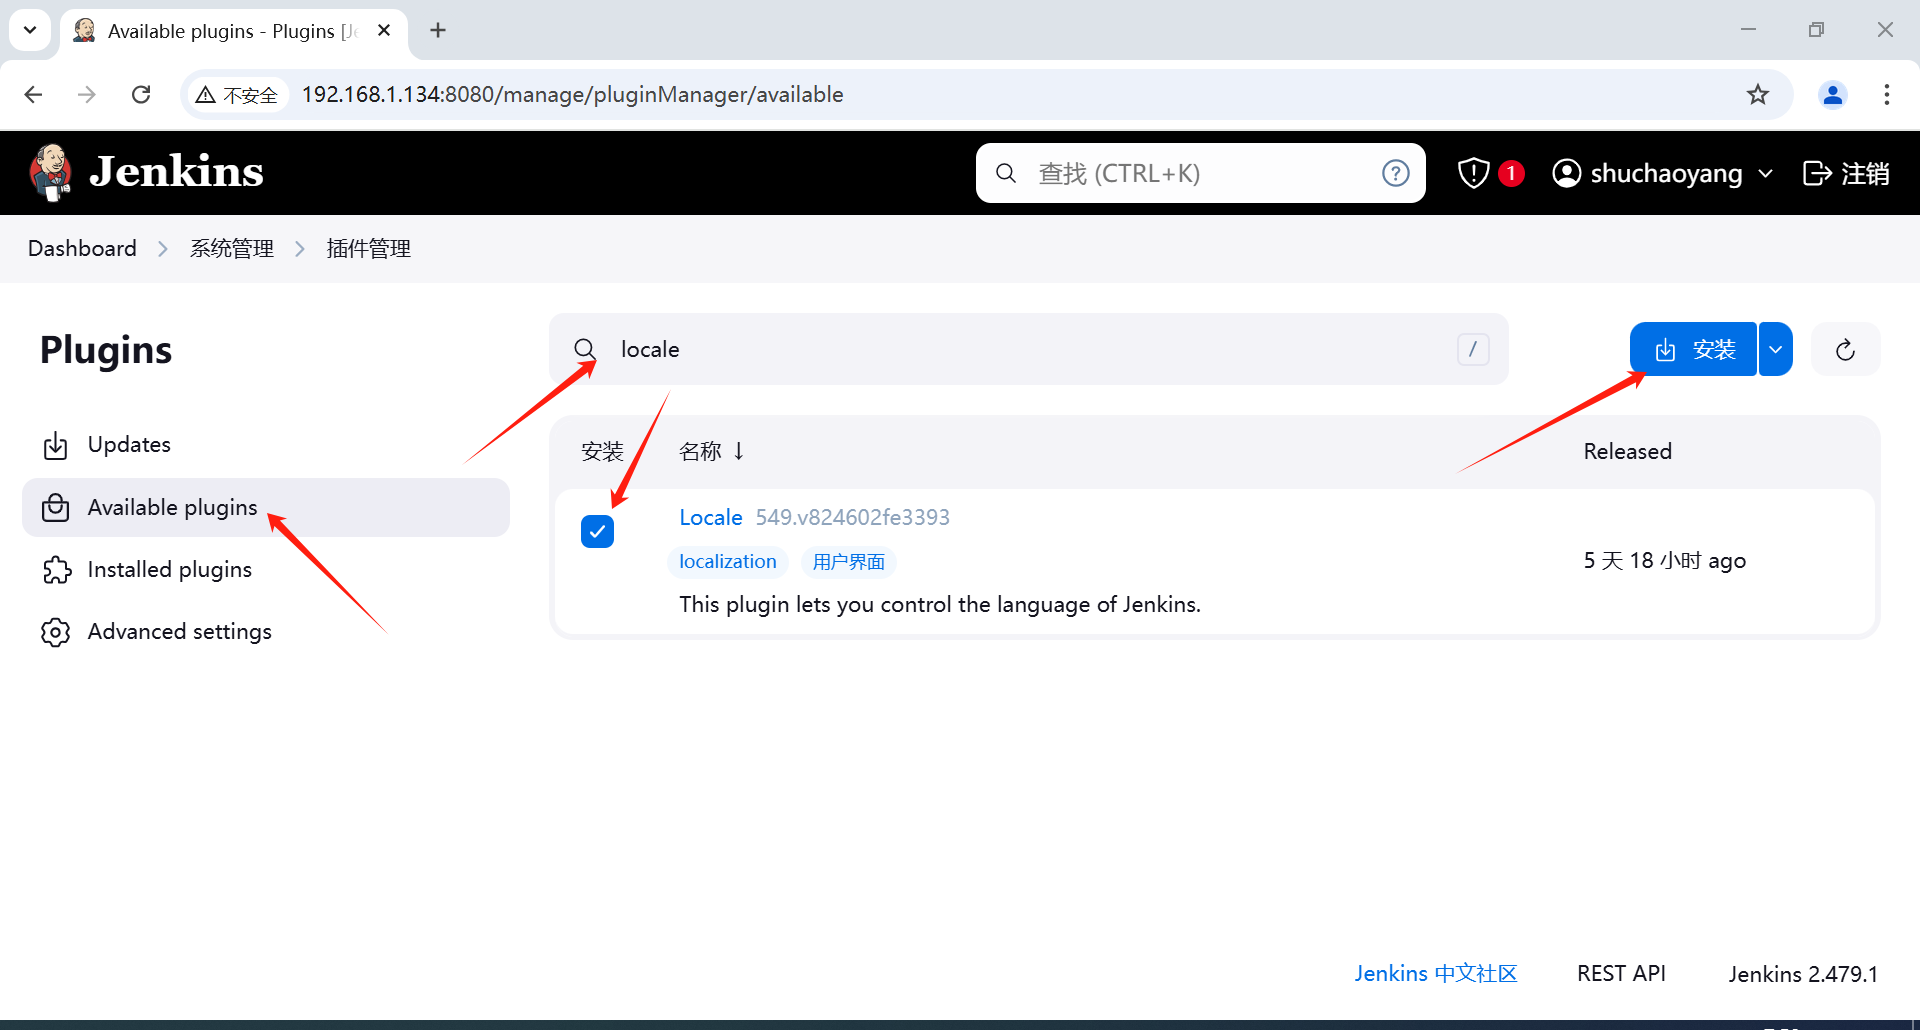Click the Released column header

click(x=1627, y=451)
